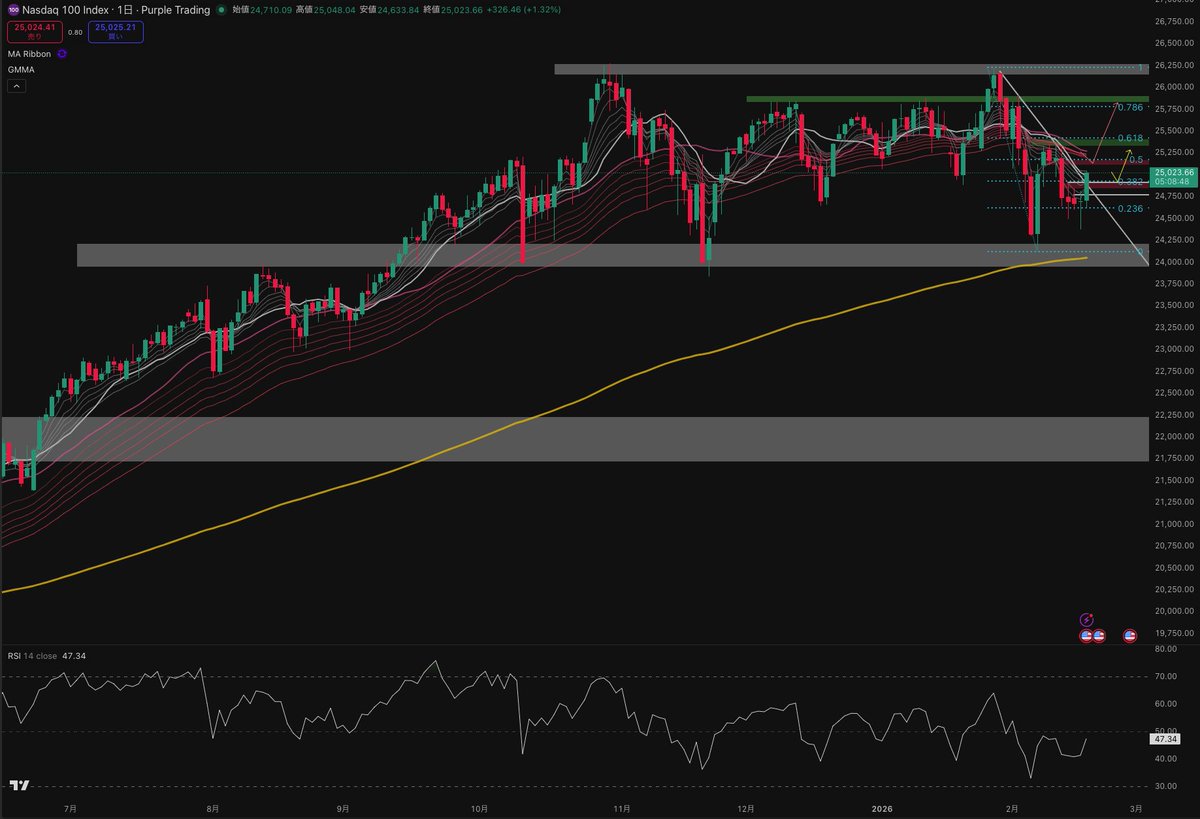
Task: Open the purple lightning event icon
Action: [1087, 620]
